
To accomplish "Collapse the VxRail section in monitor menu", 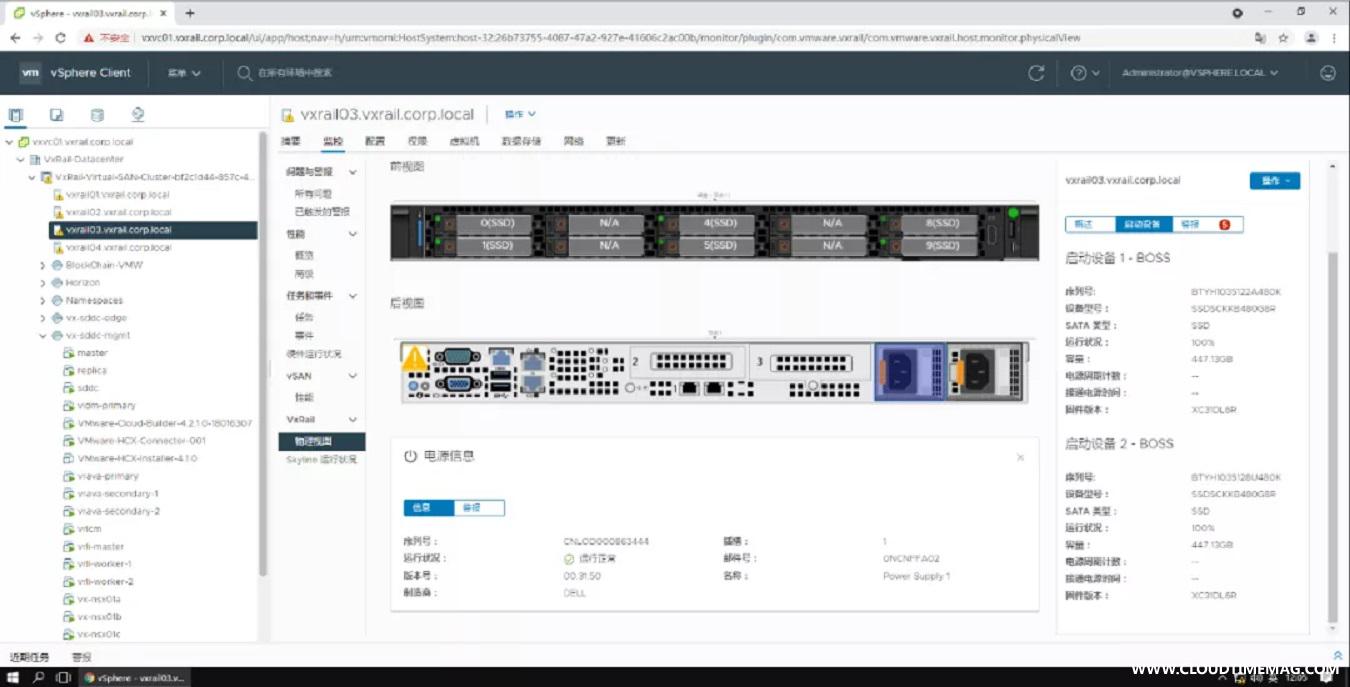I will (352, 420).
